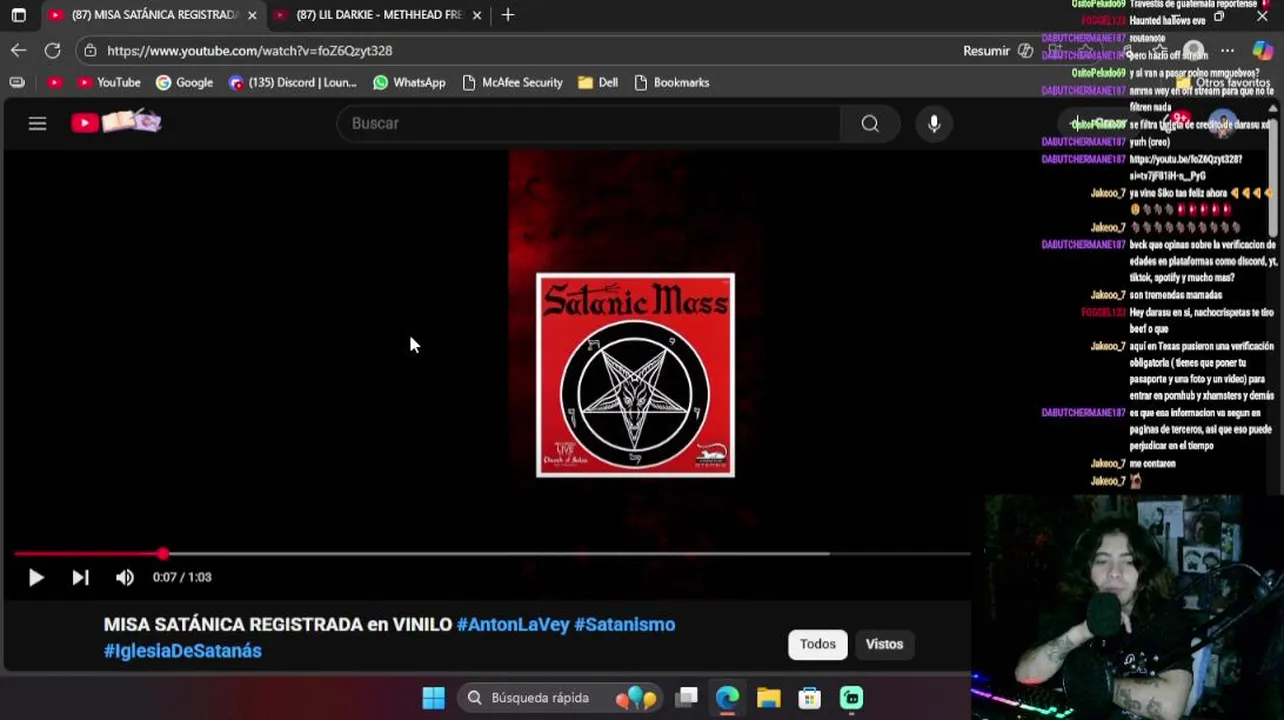Open the Google bookmark
Viewport: 1284px width, 720px height.
tap(184, 82)
